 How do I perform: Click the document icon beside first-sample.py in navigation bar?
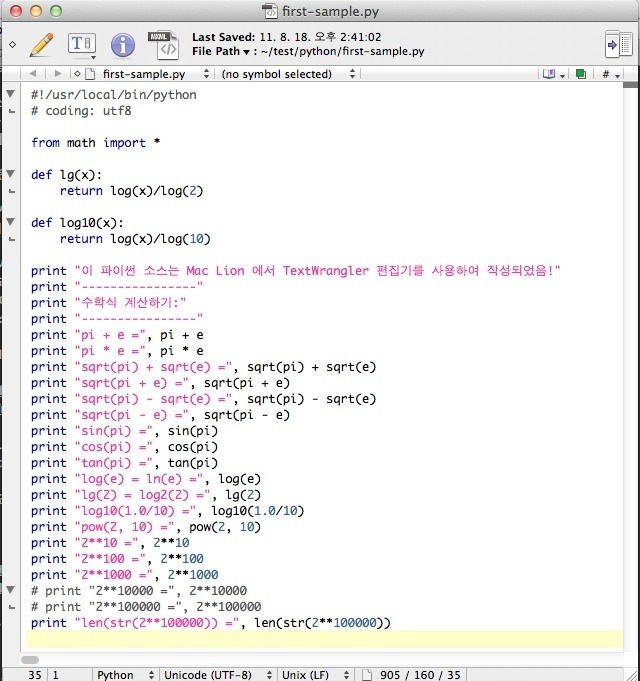[89, 74]
